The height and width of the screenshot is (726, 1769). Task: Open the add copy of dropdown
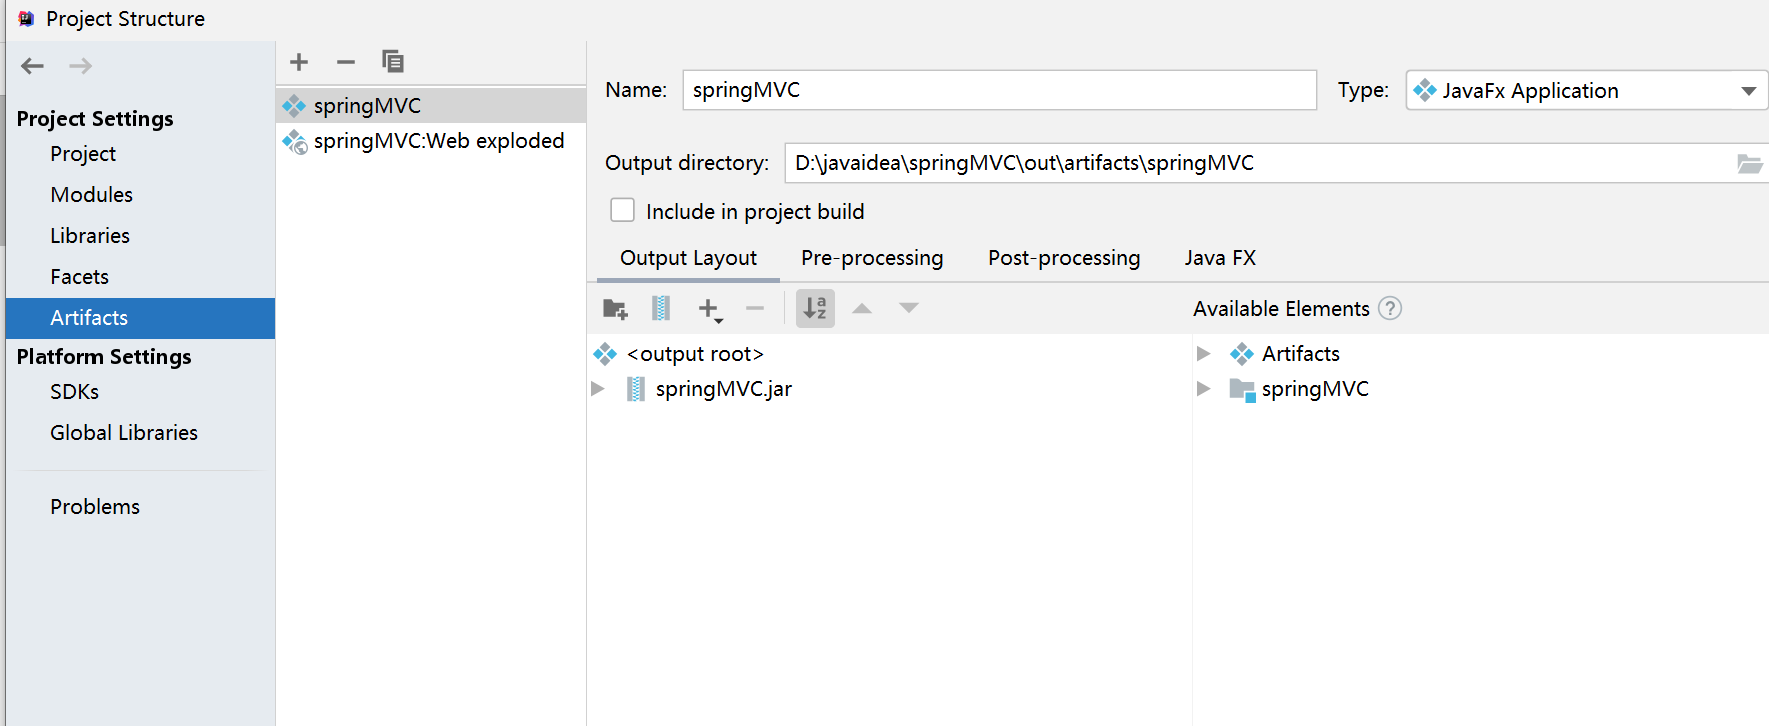(x=710, y=310)
